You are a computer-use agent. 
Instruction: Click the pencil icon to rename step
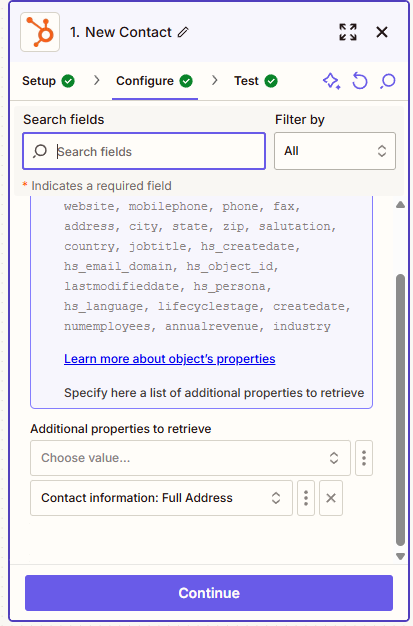183,32
